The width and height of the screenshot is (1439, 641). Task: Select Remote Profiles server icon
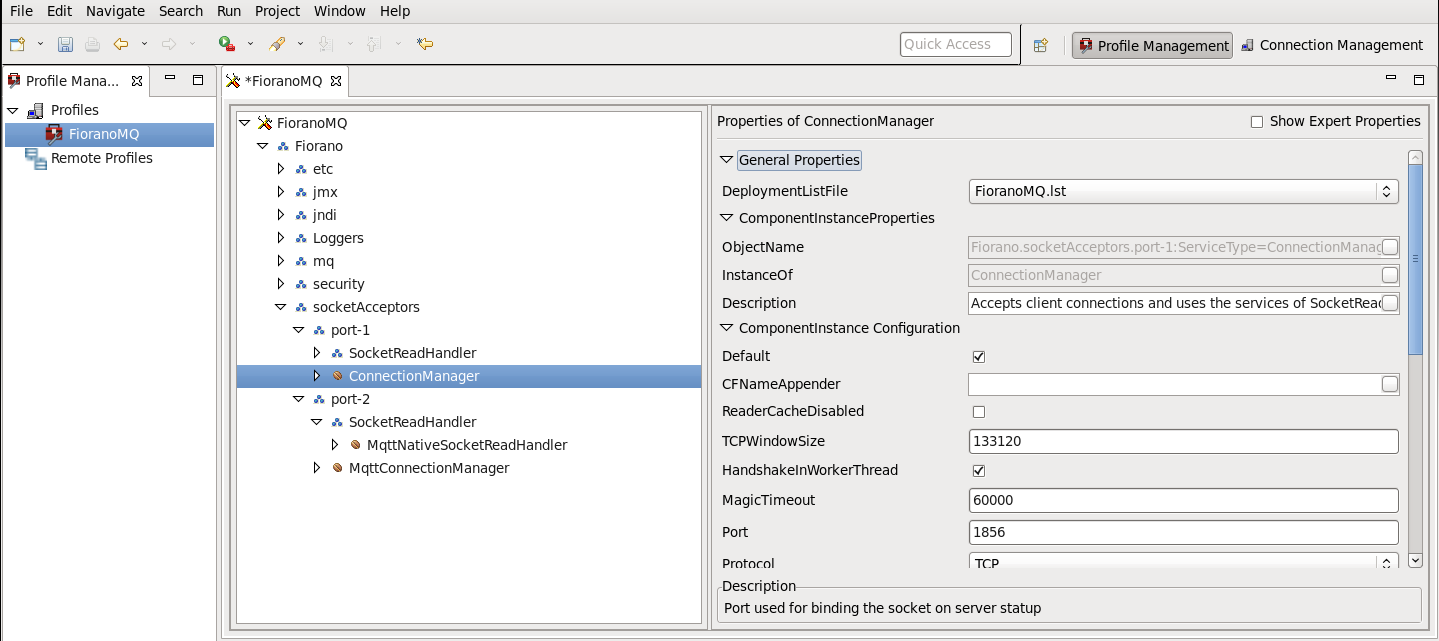(36, 158)
